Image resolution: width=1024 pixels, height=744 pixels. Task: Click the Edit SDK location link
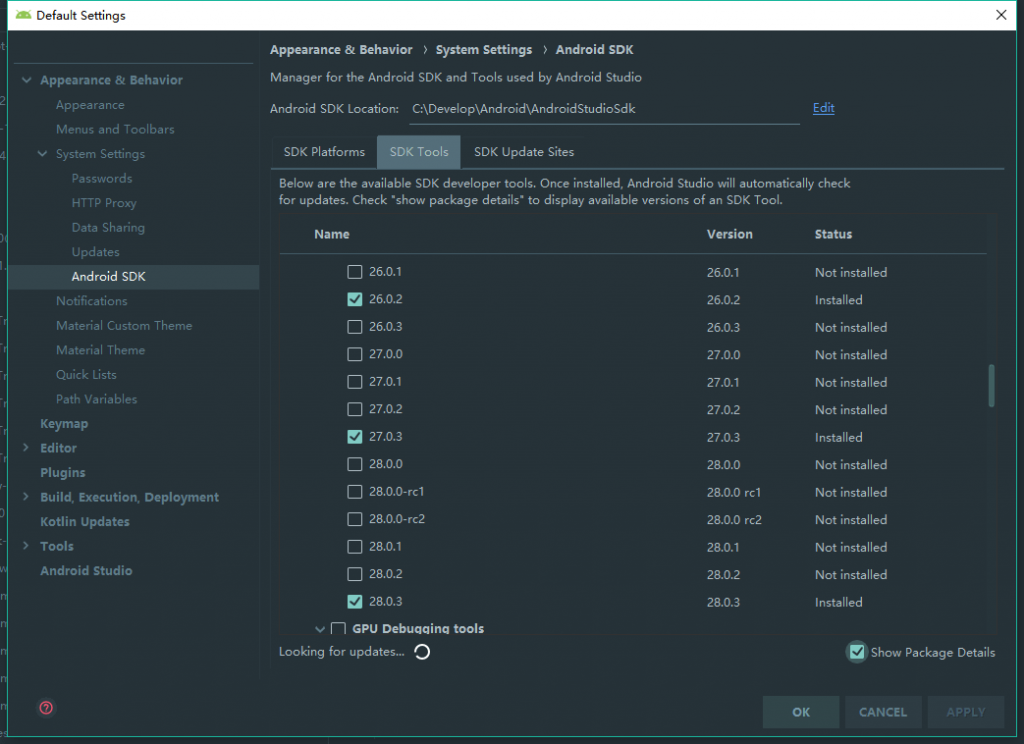point(824,108)
